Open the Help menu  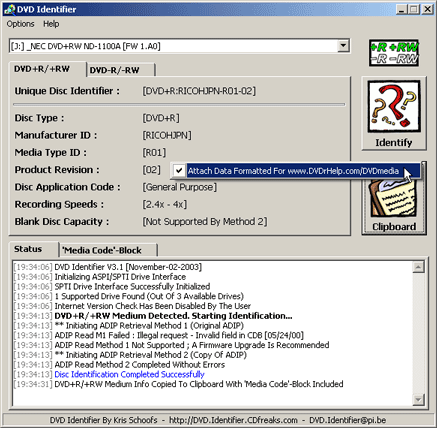pos(51,24)
